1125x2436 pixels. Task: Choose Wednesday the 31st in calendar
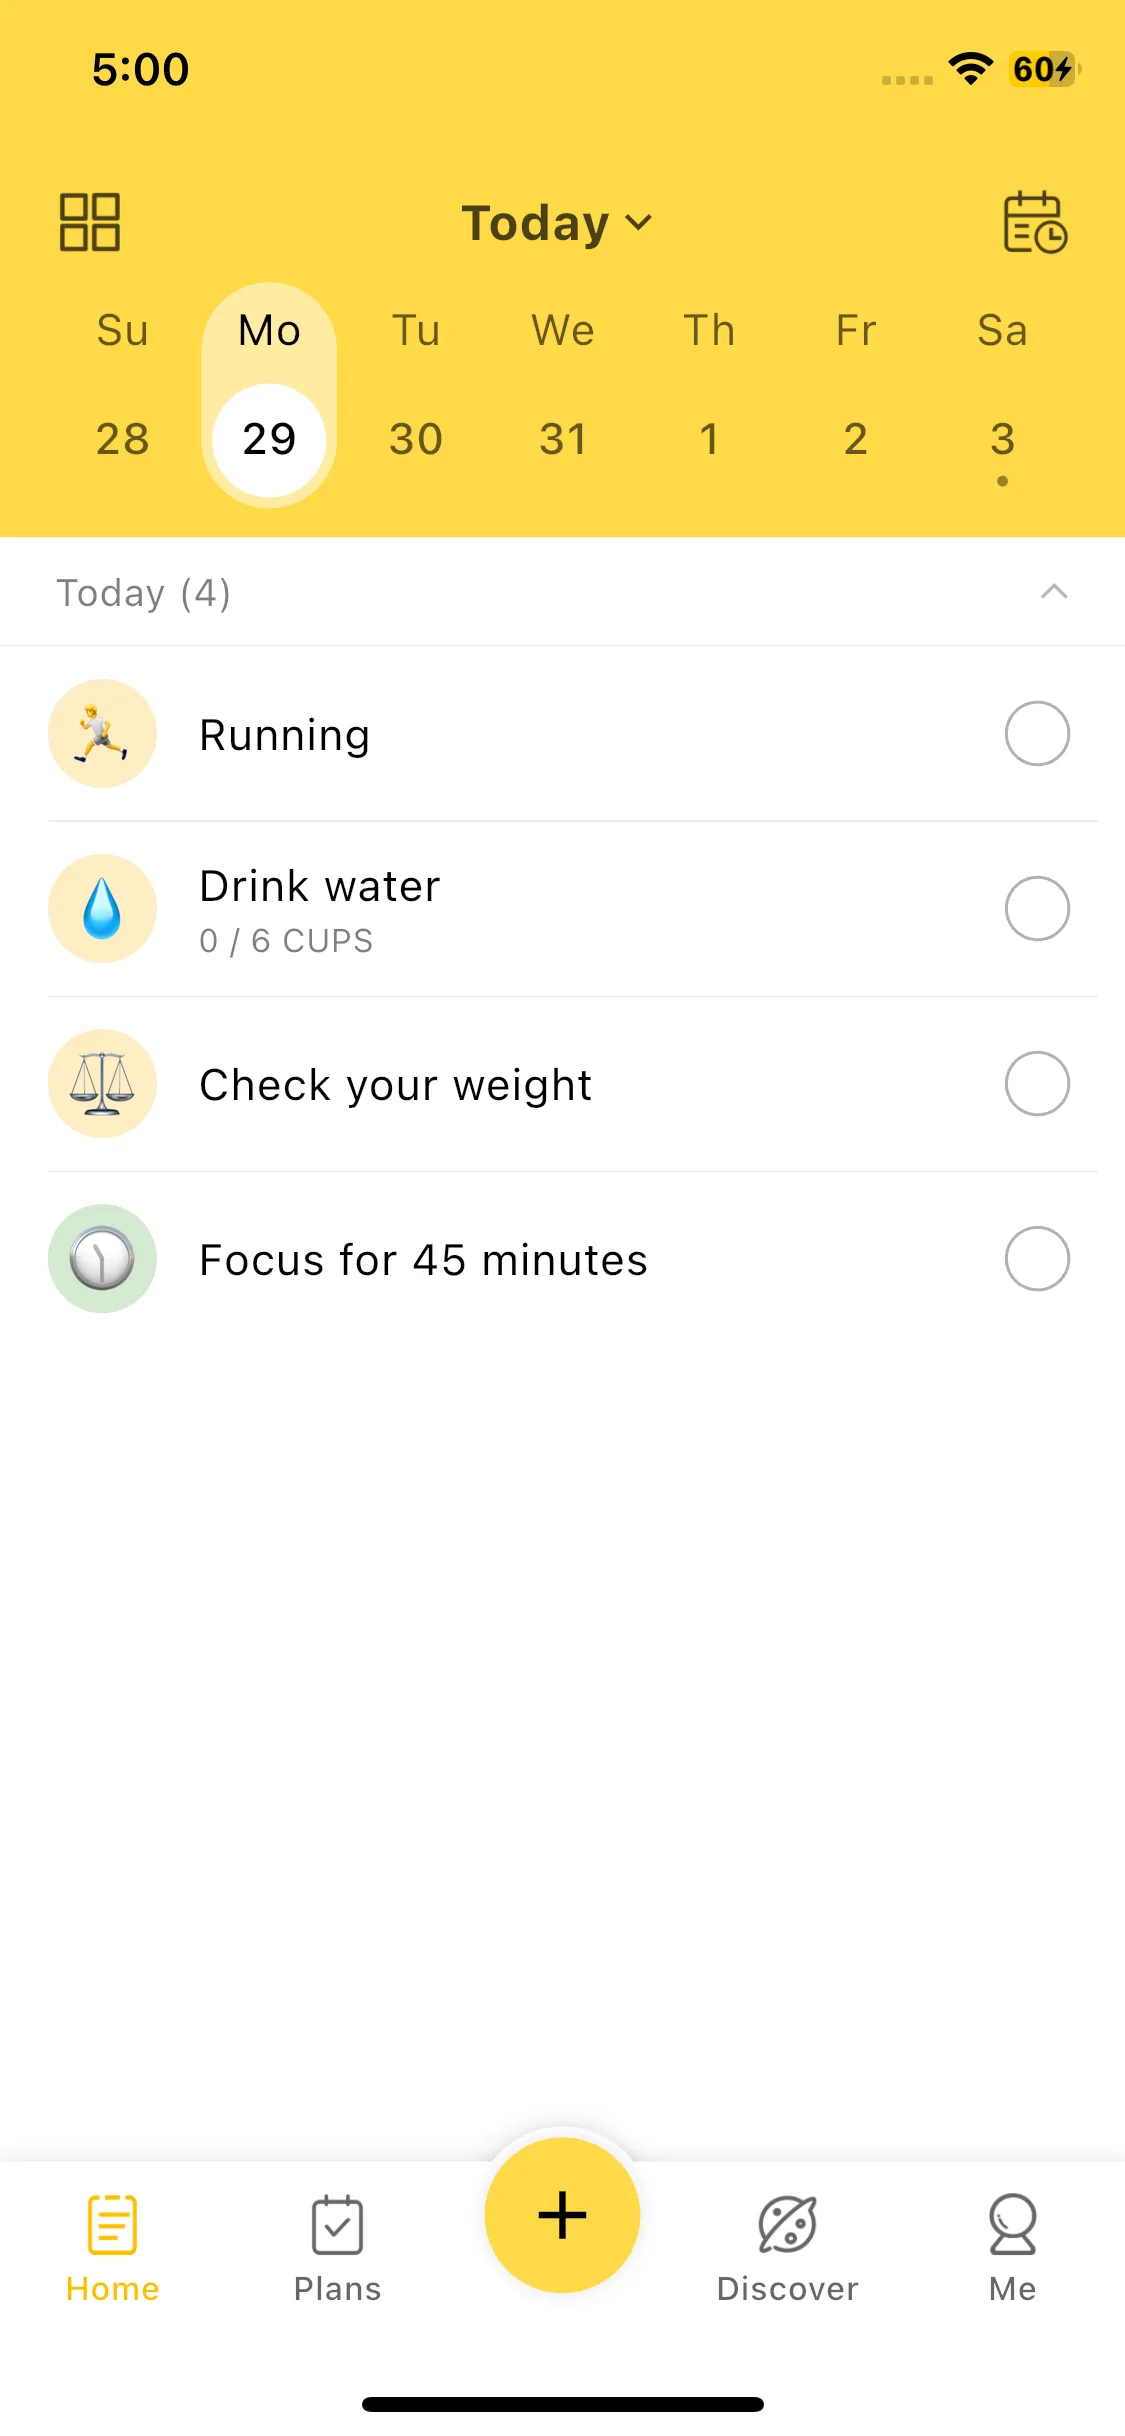pyautogui.click(x=563, y=438)
